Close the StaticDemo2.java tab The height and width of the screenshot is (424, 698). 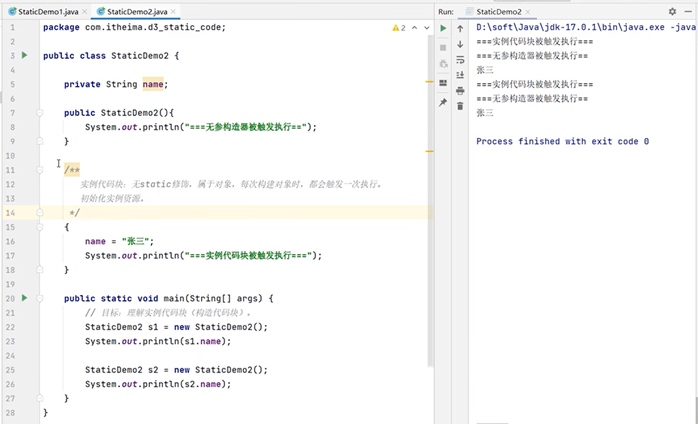click(173, 12)
